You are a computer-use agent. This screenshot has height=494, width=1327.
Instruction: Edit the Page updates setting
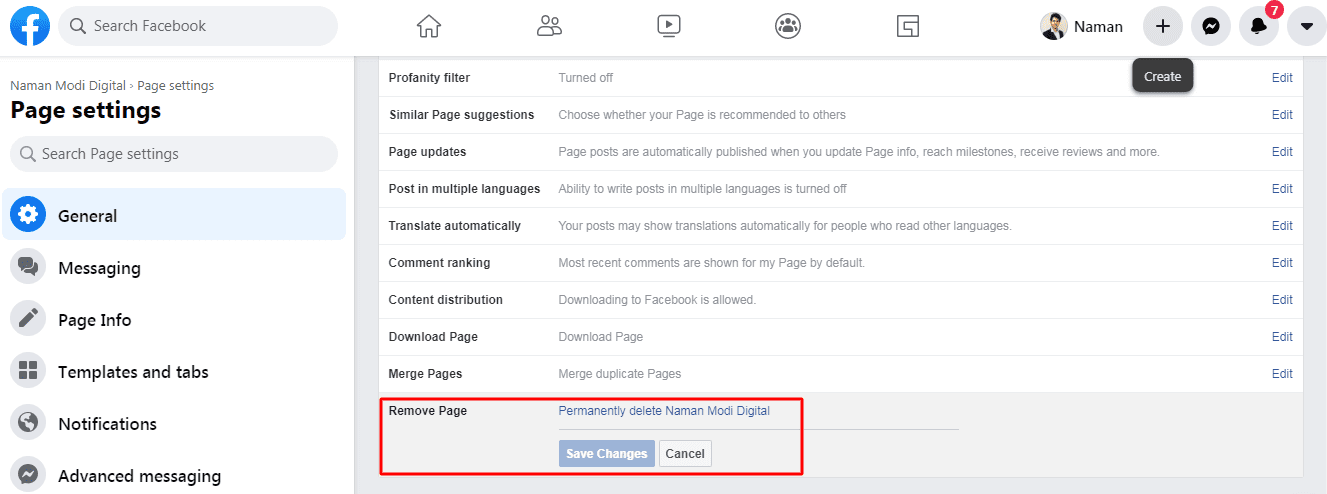click(x=1282, y=152)
